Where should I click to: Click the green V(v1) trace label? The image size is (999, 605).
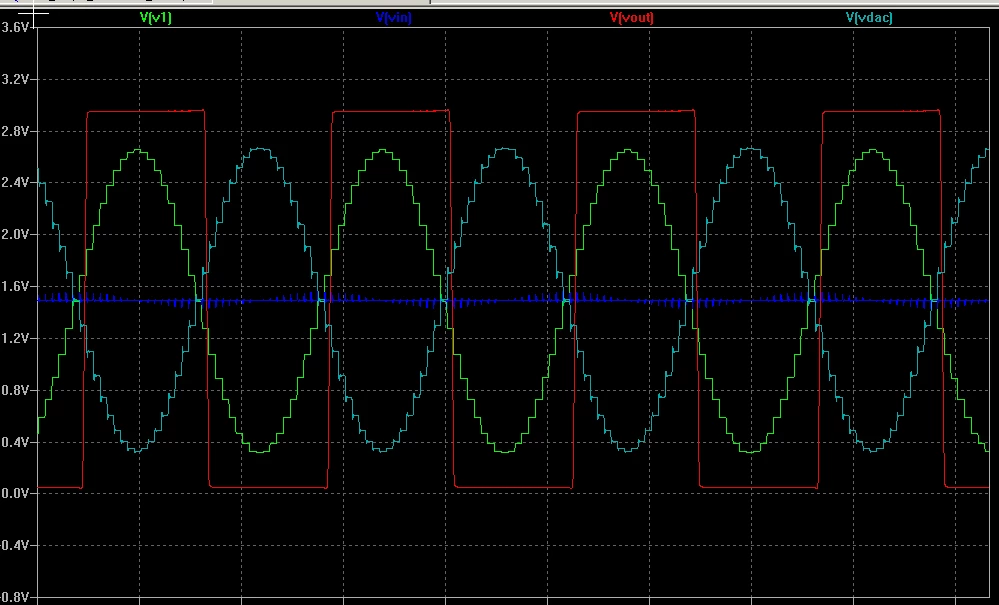tap(155, 18)
